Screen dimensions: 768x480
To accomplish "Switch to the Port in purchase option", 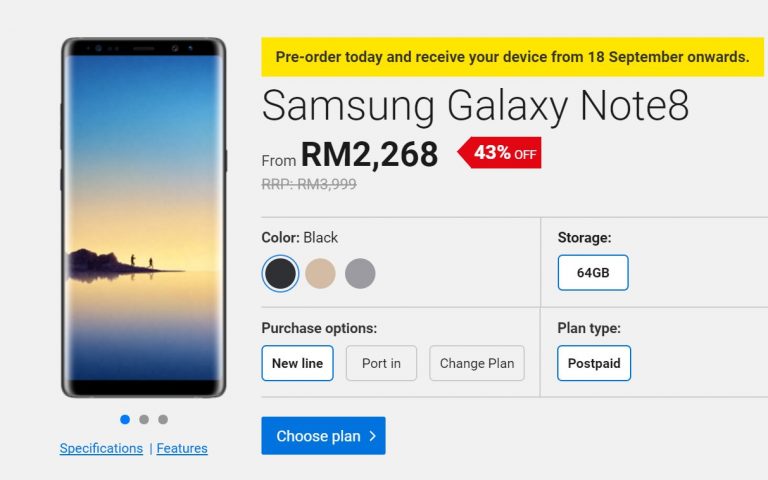I will (x=381, y=363).
